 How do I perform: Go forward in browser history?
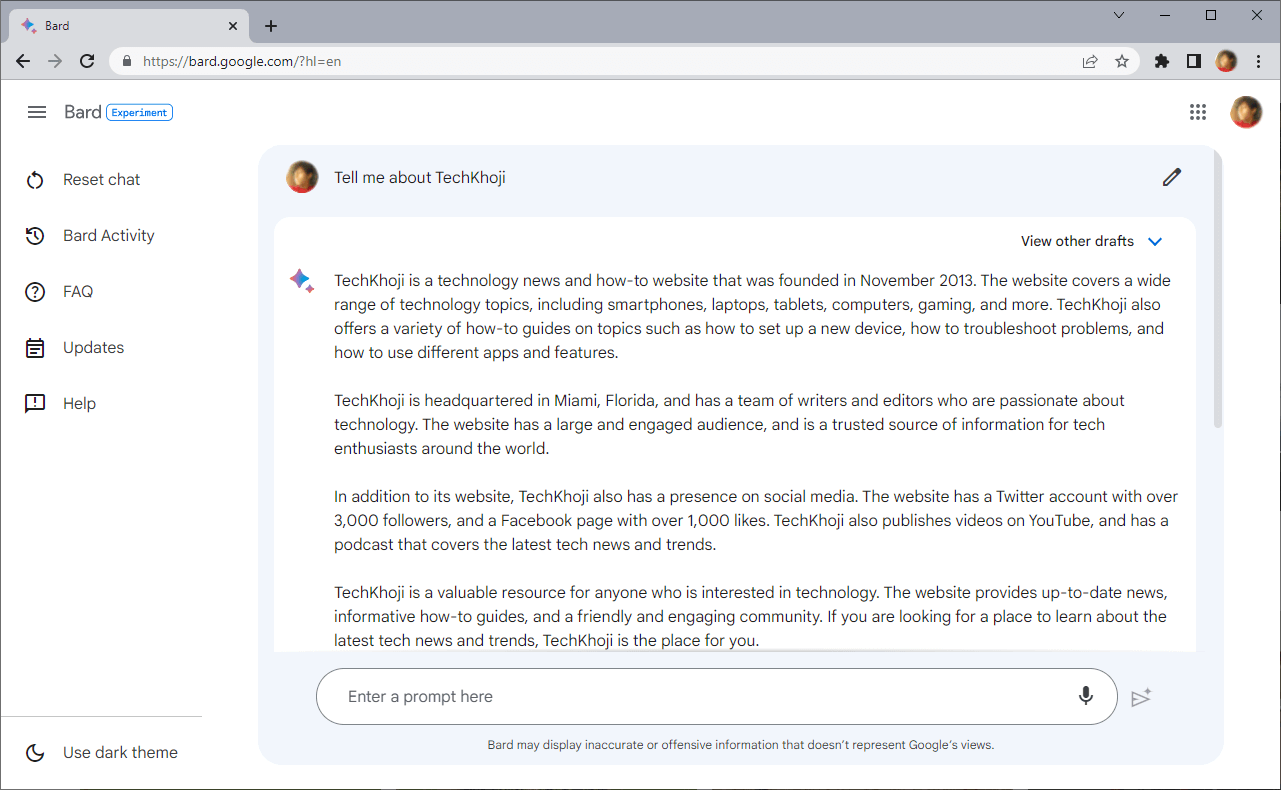pyautogui.click(x=55, y=61)
